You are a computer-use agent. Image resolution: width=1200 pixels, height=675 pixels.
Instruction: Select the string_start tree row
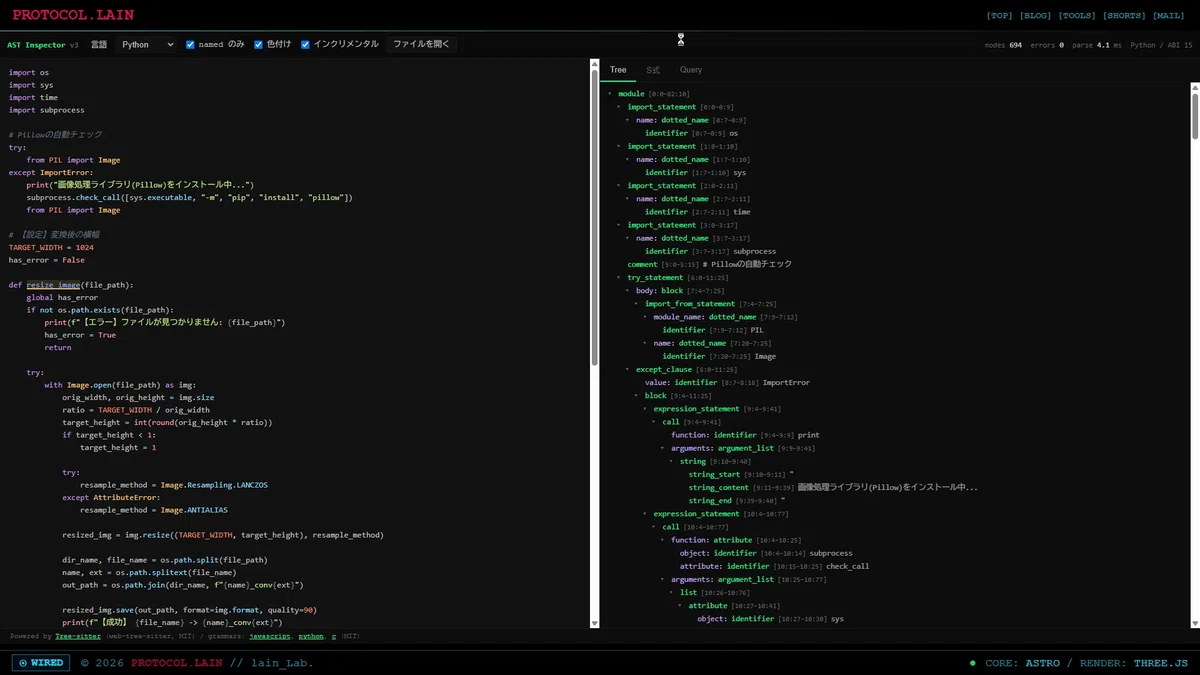click(x=741, y=475)
